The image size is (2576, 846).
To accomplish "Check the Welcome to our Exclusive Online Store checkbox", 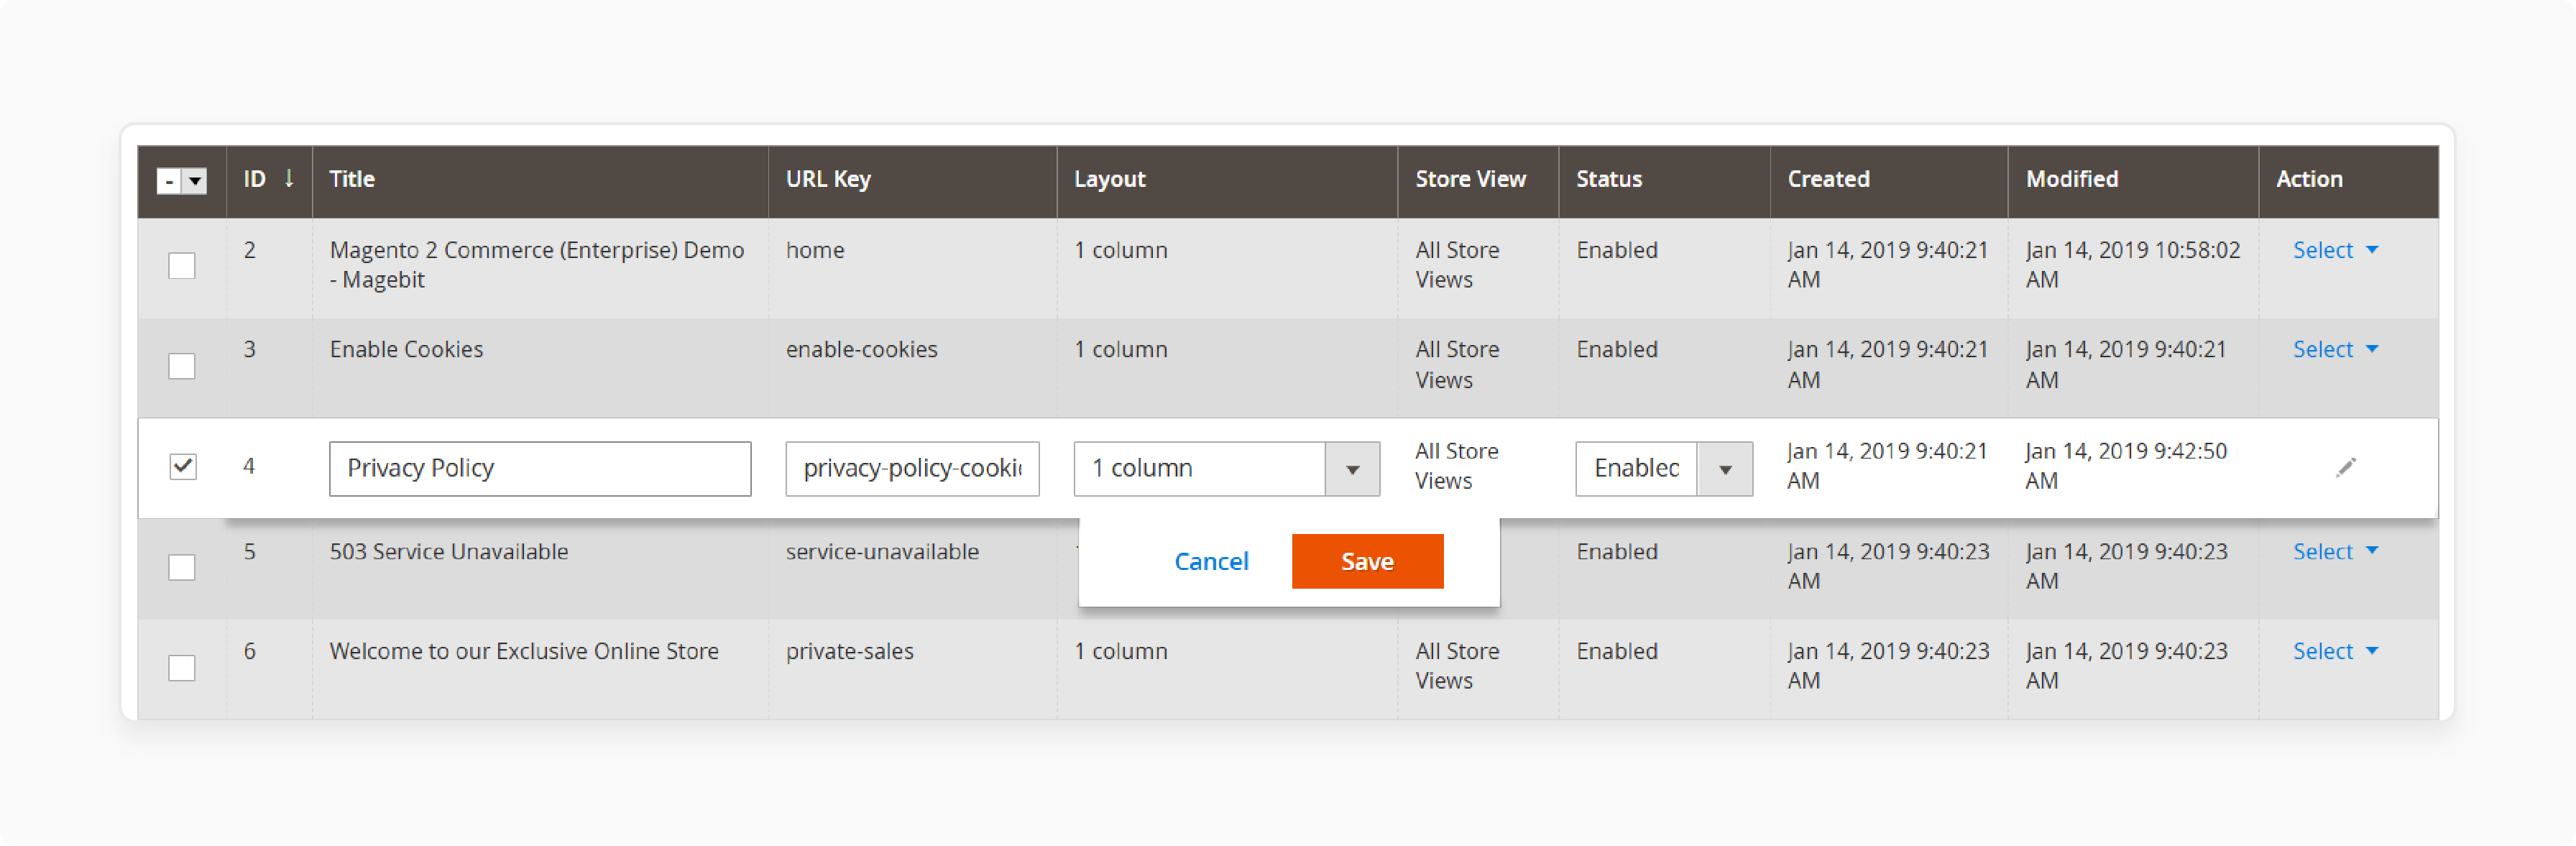I will click(182, 667).
